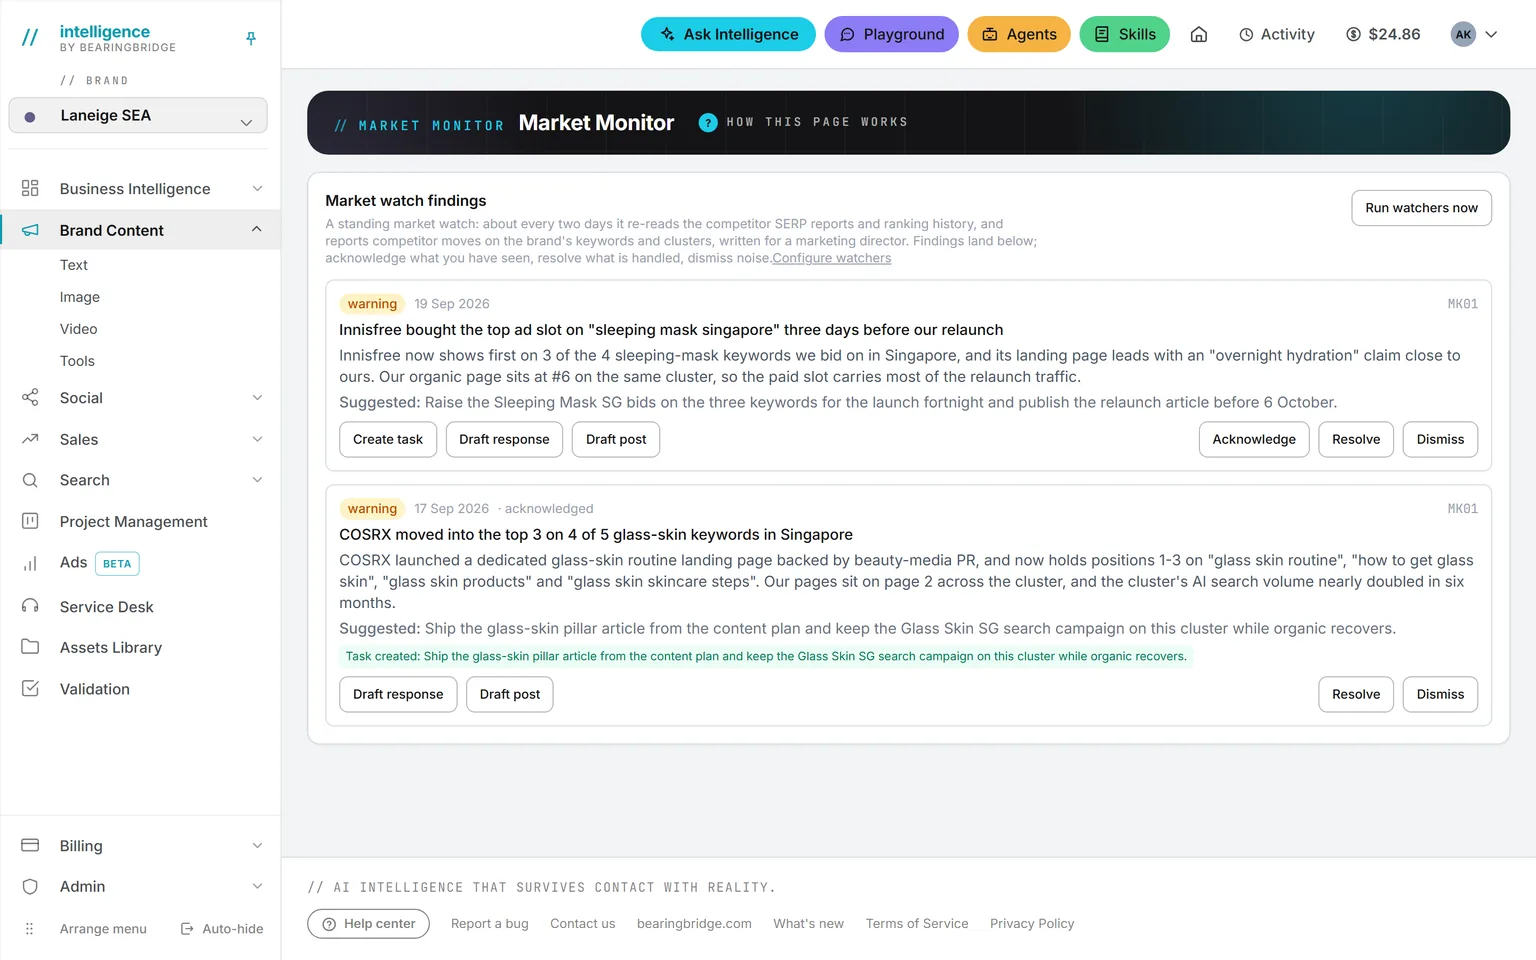Expand the Sales menu chevron
1536x960 pixels.
coord(257,439)
